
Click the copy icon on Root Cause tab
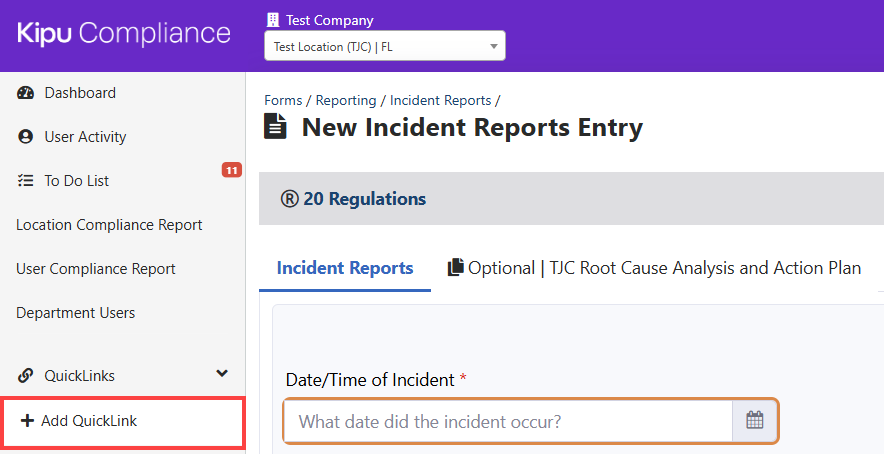tap(456, 268)
